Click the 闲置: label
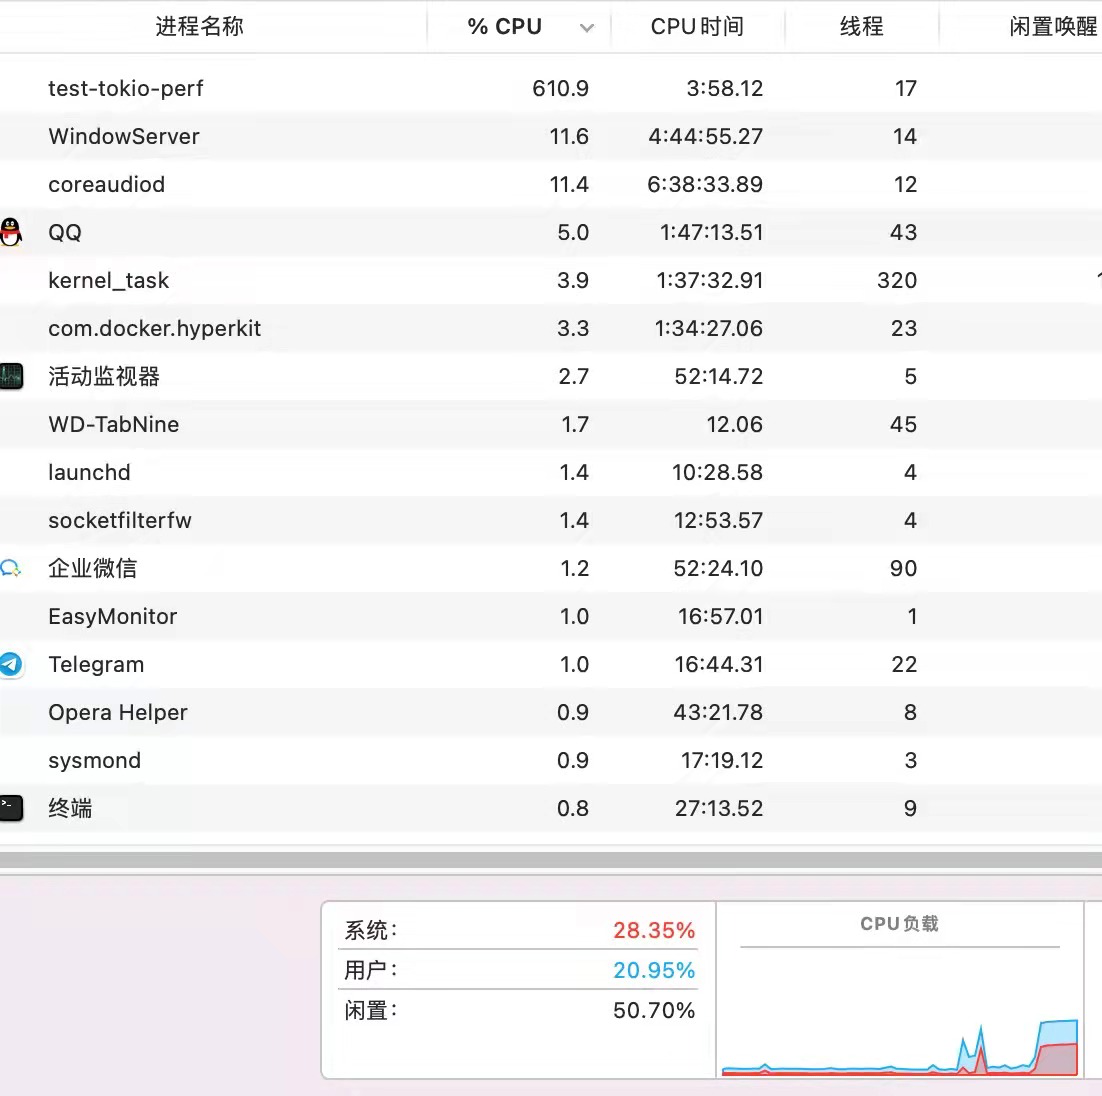 pyautogui.click(x=370, y=1010)
